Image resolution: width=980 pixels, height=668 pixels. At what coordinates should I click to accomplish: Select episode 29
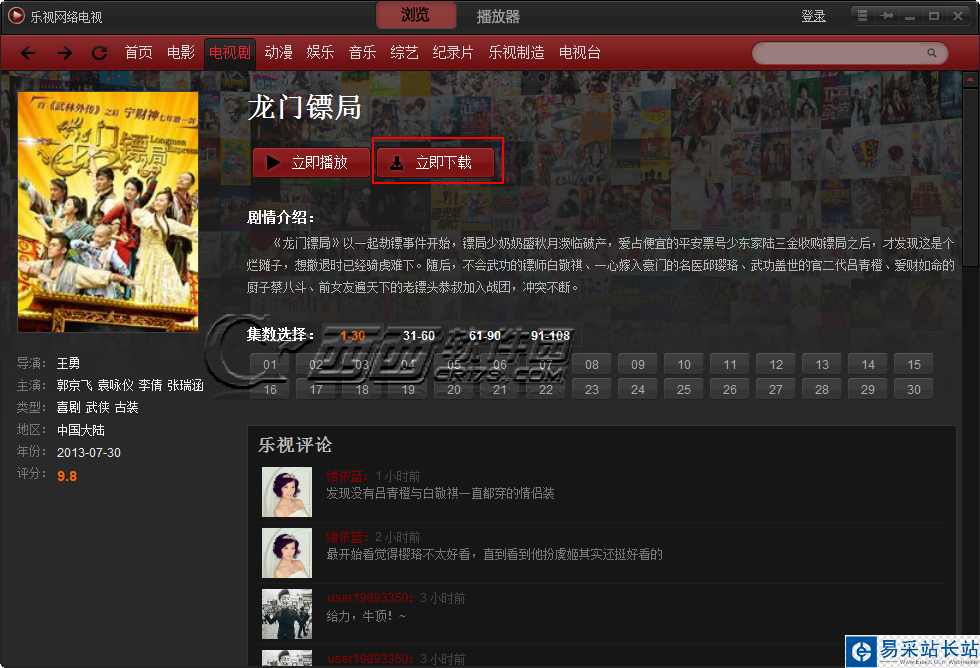click(868, 389)
